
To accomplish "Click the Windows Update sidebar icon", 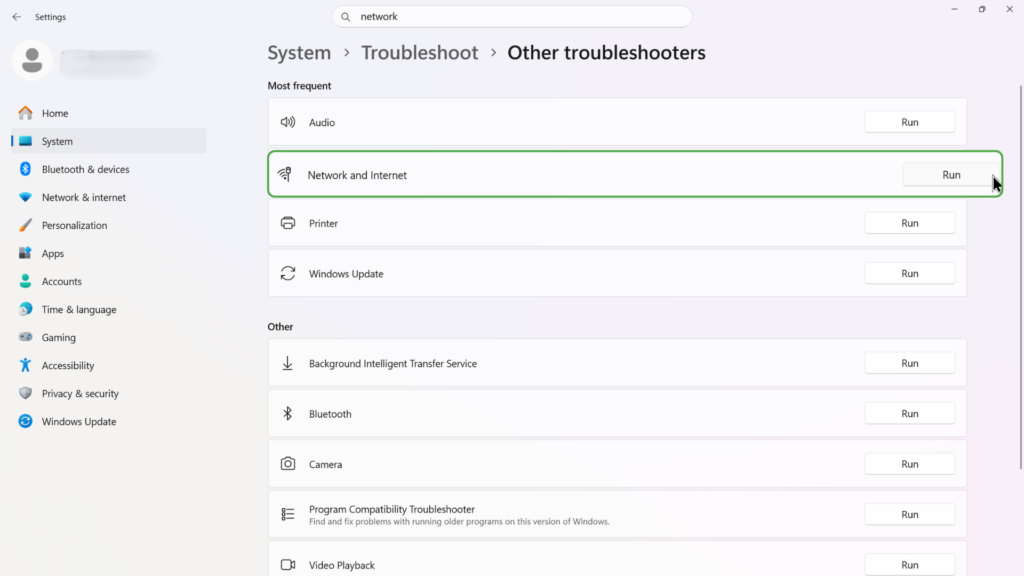I will coord(25,421).
